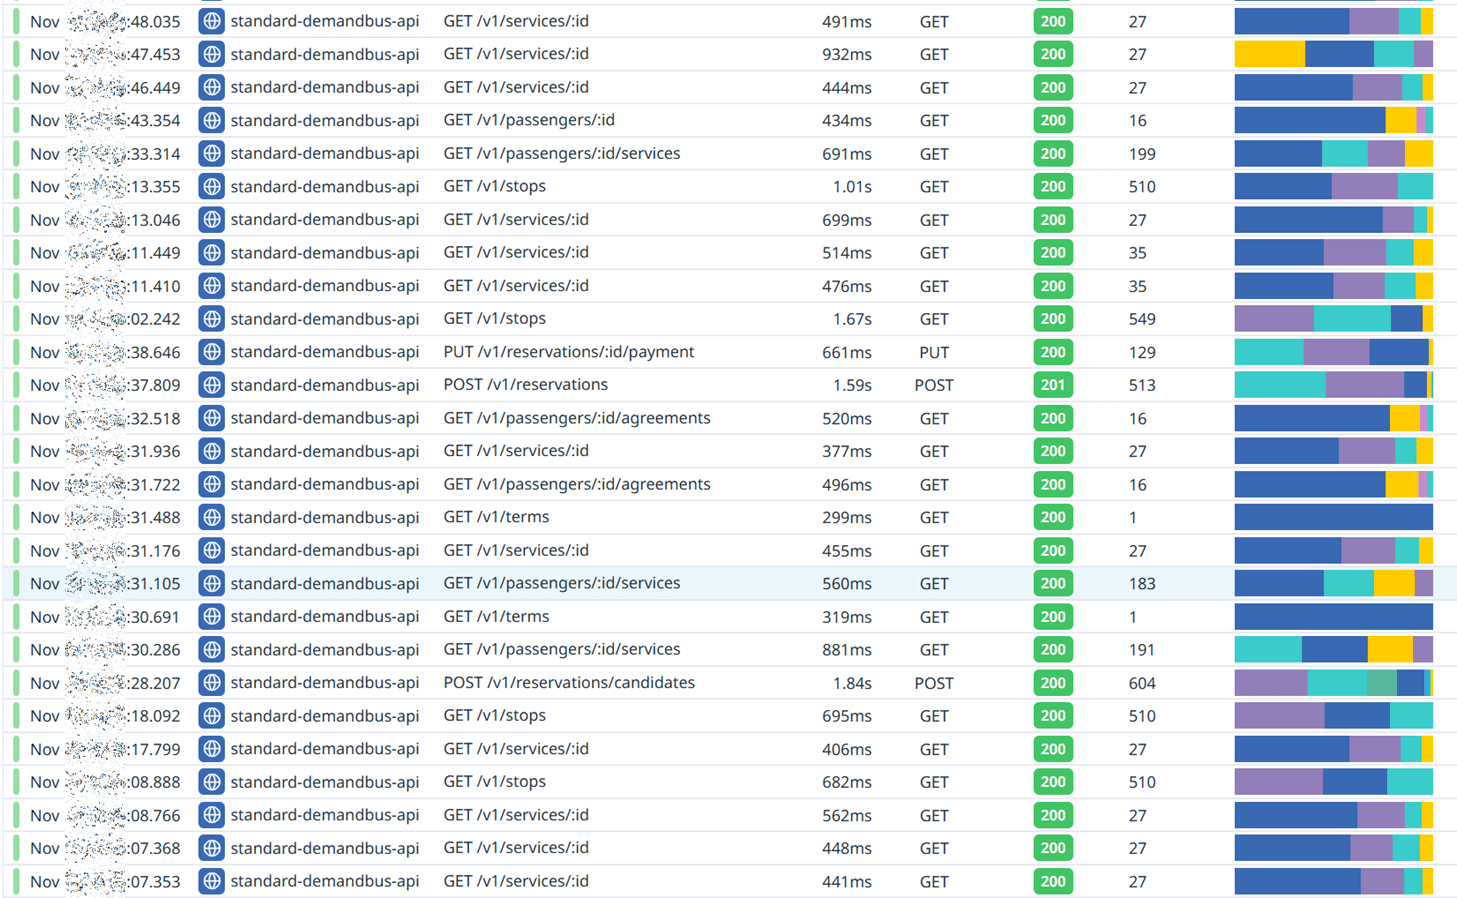
Task: Select globe icon on the 1.01s stops row
Action: click(211, 186)
